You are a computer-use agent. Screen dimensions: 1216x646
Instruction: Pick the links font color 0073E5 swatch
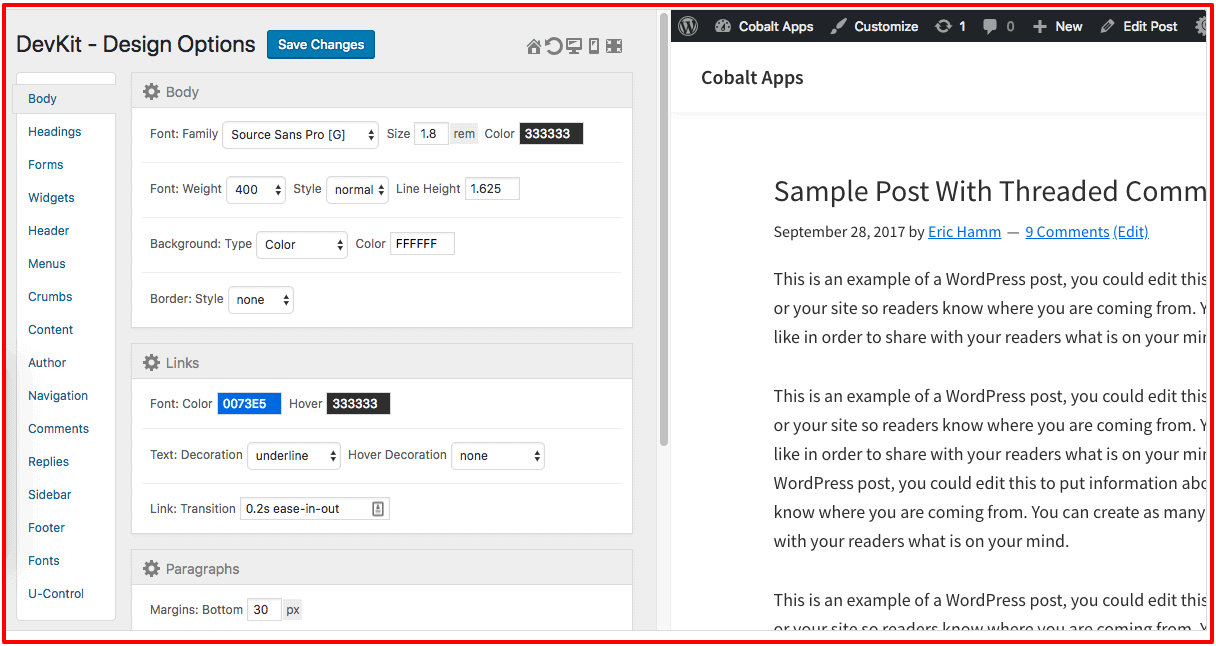coord(249,404)
